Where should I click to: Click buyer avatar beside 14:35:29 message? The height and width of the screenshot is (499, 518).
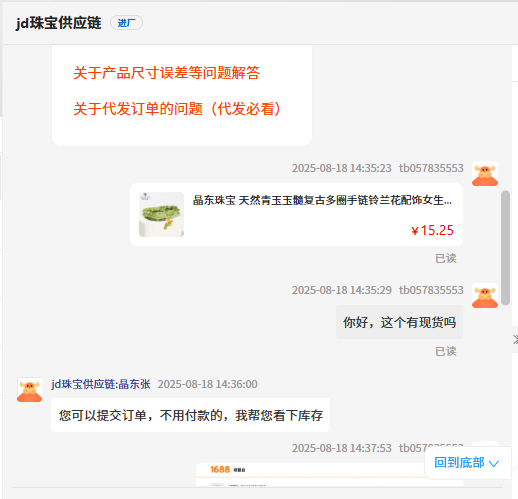485,296
